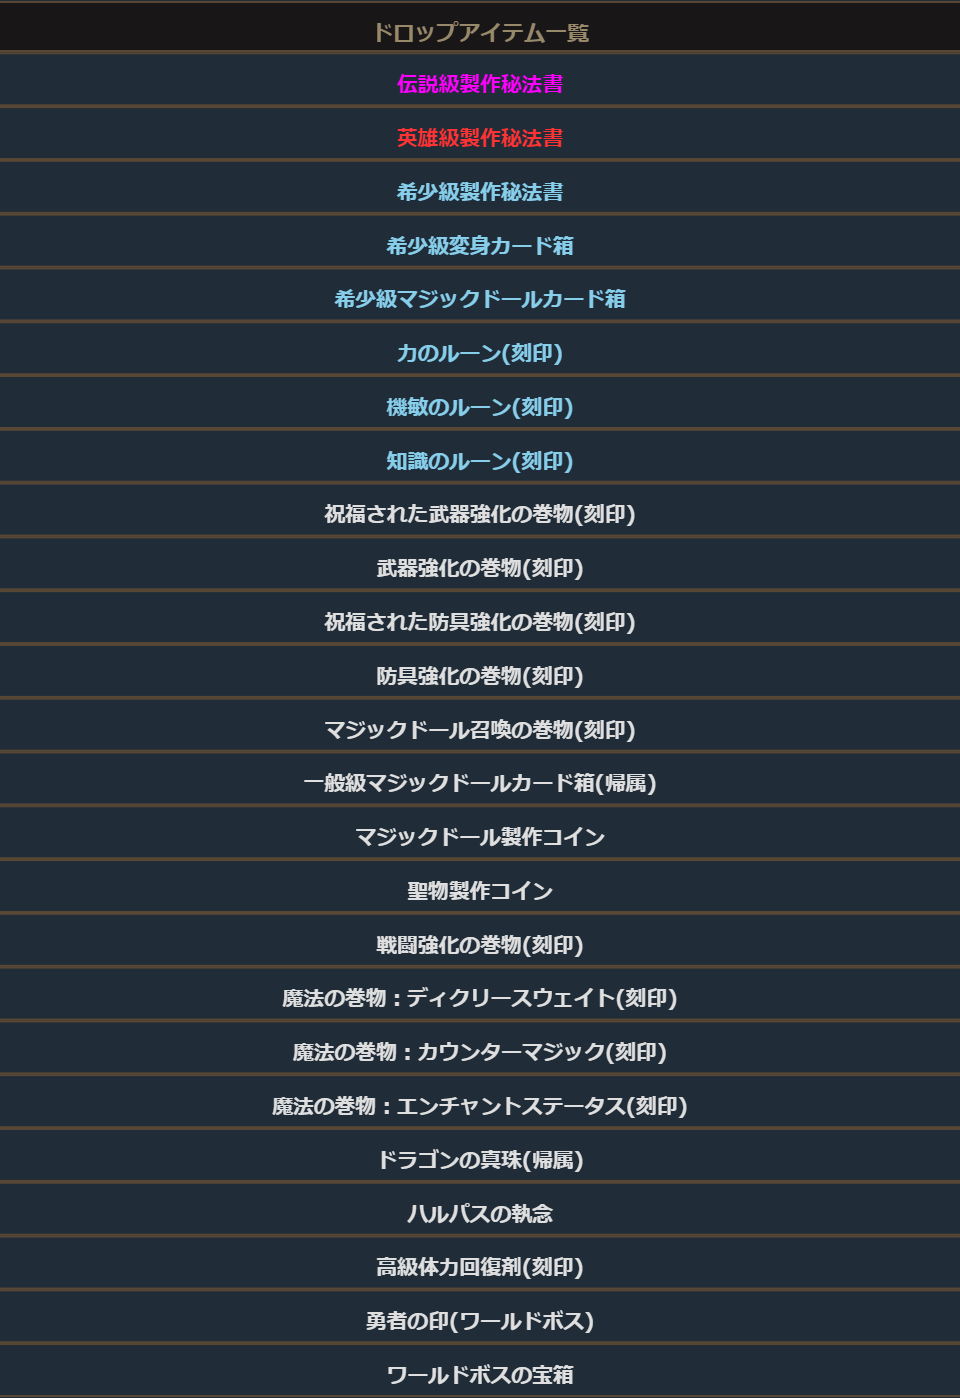Click 祝福された武器強化の巻物(刻印) row

[x=480, y=514]
